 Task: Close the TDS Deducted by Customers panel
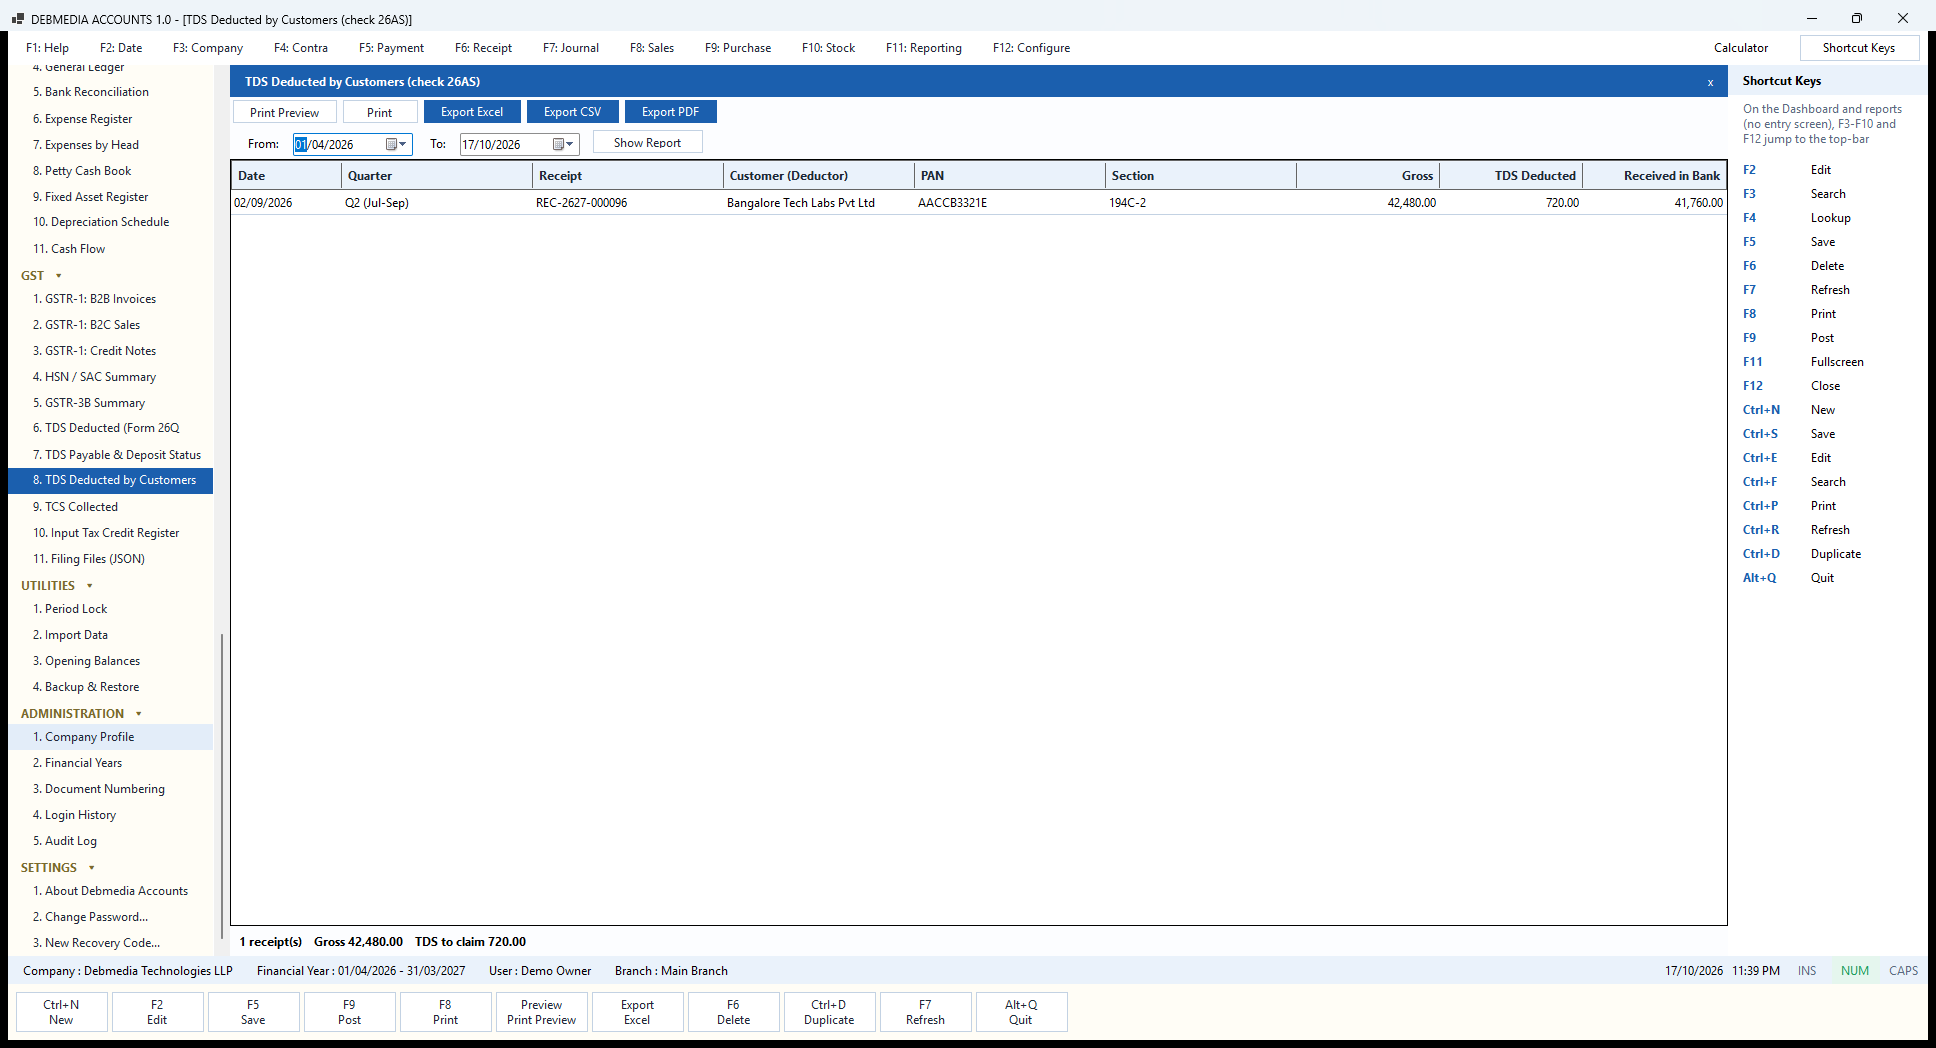click(1710, 82)
